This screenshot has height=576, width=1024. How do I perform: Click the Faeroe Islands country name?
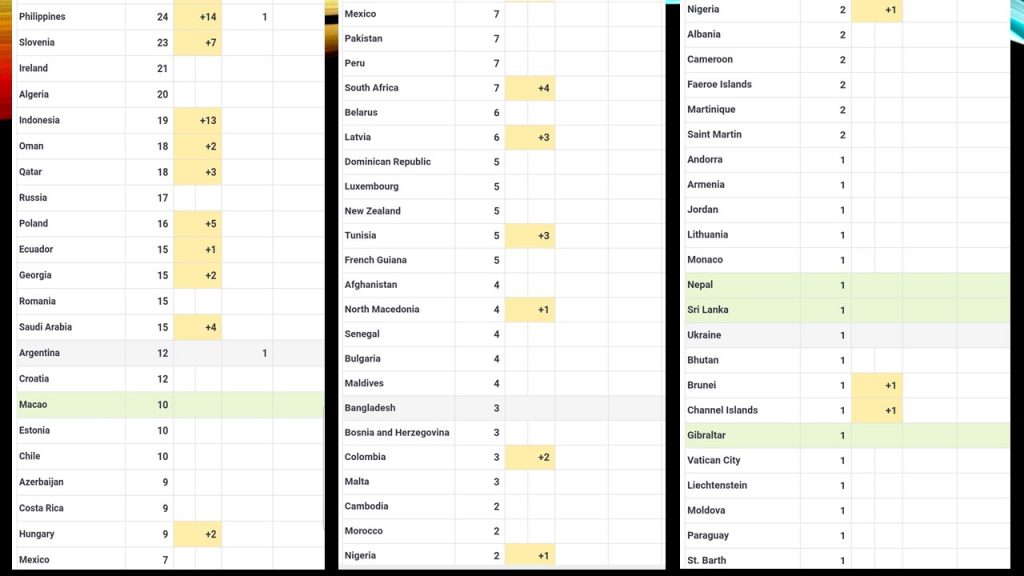[x=719, y=85]
